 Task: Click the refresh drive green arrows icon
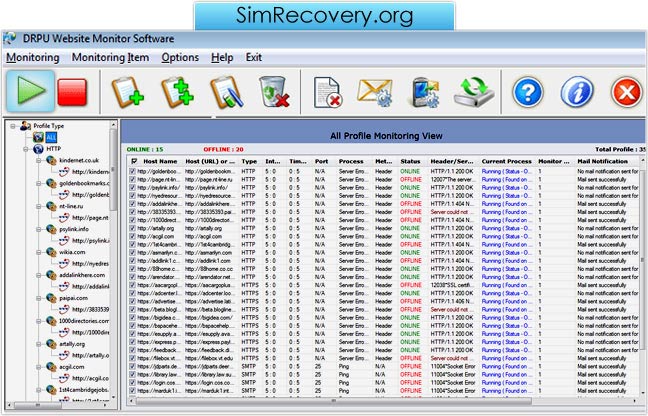[x=474, y=92]
